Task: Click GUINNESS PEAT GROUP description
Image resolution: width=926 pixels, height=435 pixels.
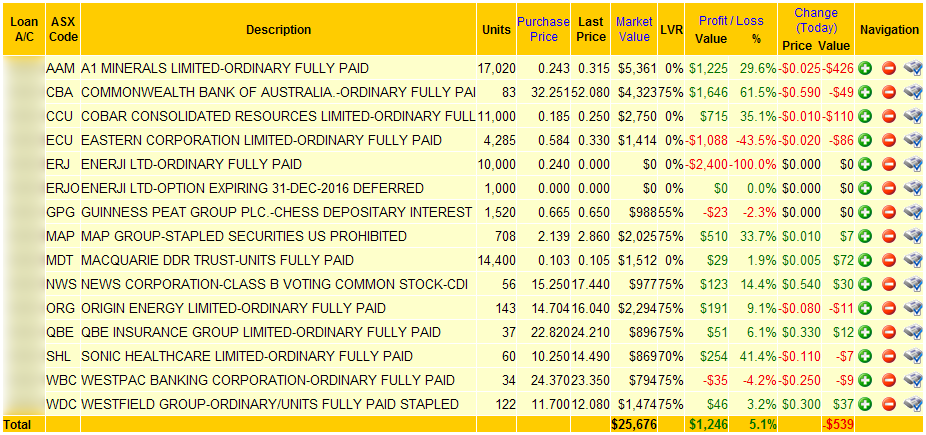Action: [276, 212]
